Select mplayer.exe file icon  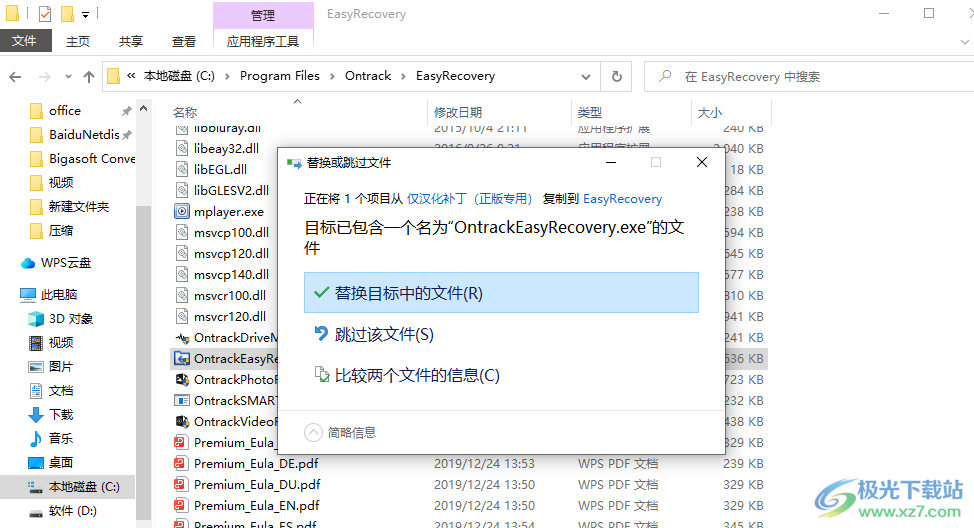pos(181,212)
